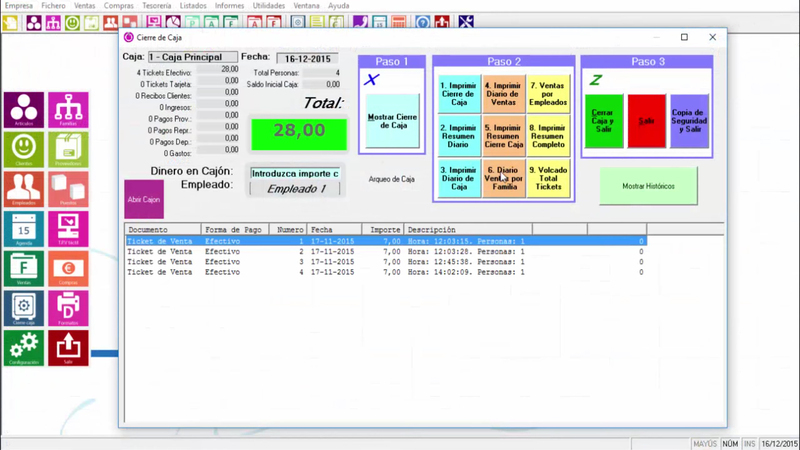
Task: Open the Caja Principal combo box
Action: (x=193, y=57)
